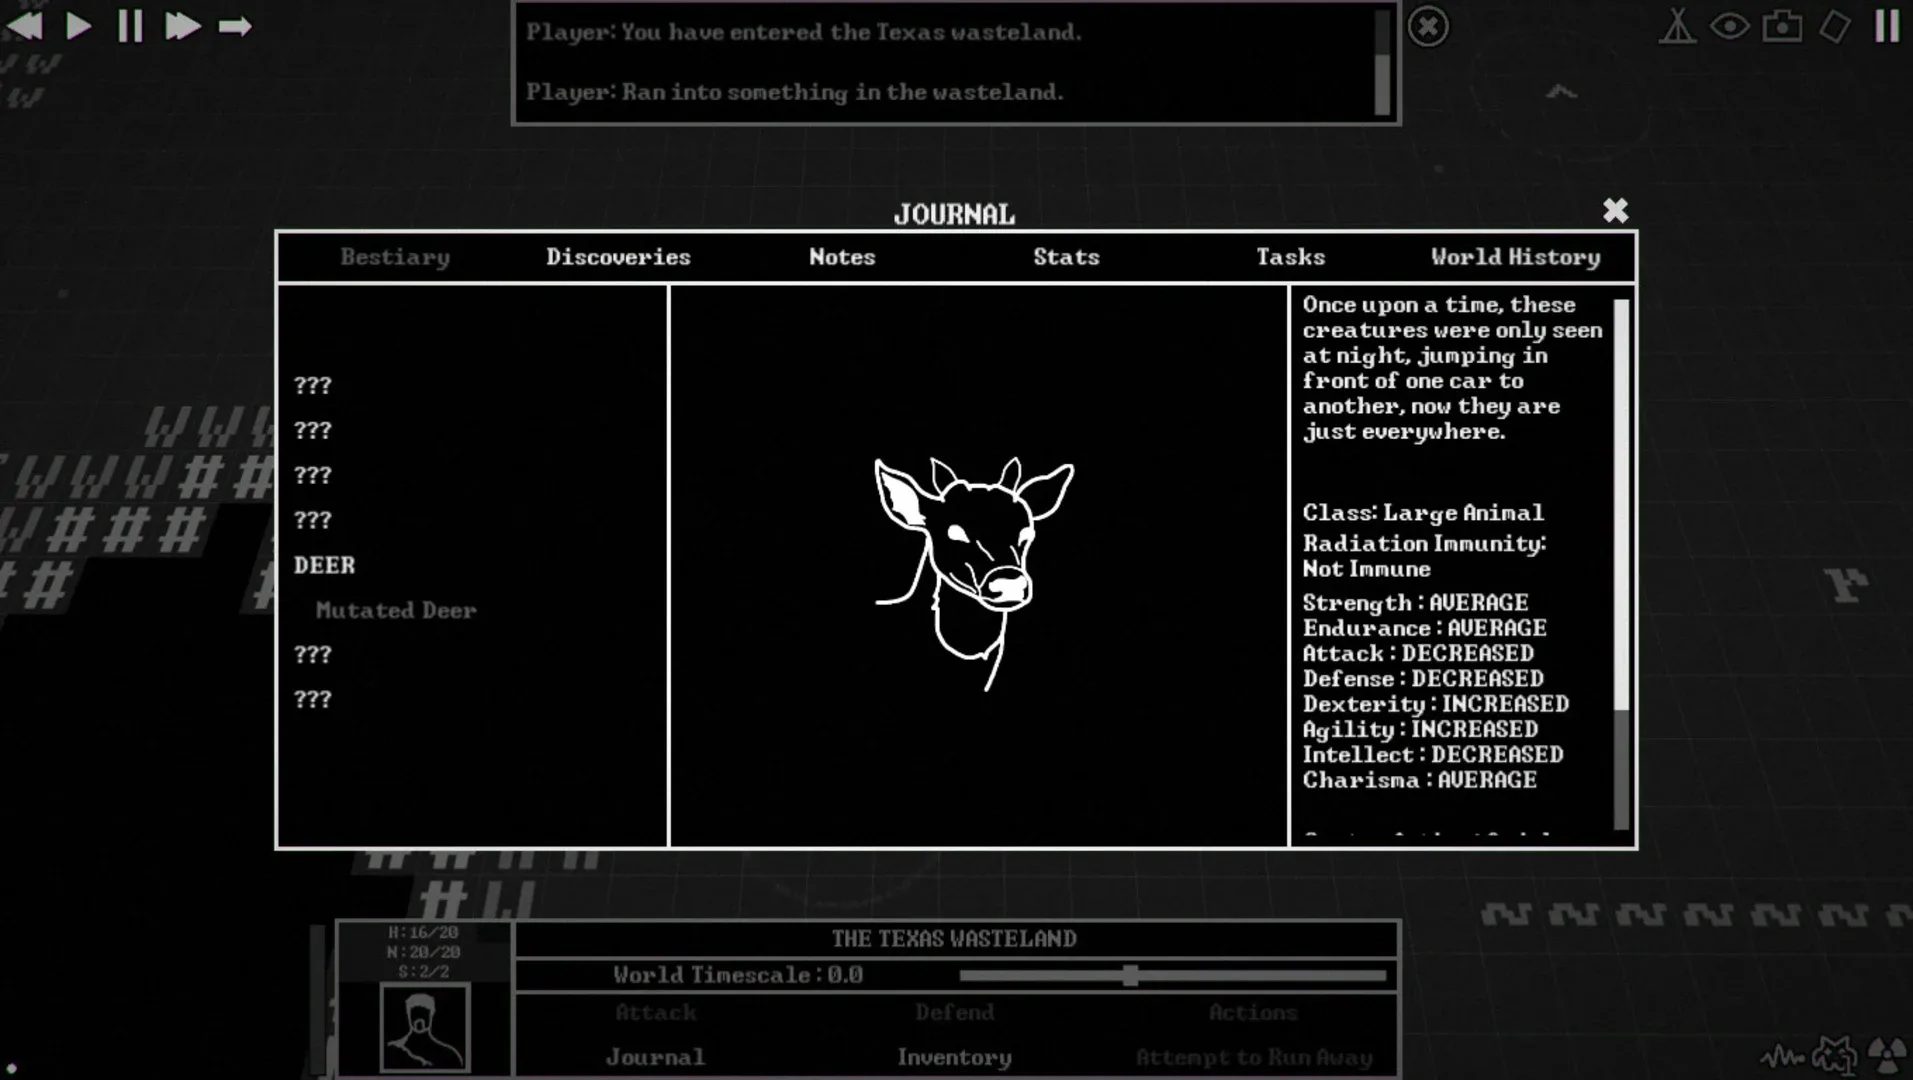Select the Mutated Deer sub-entry
1913x1080 pixels.
[x=395, y=610]
